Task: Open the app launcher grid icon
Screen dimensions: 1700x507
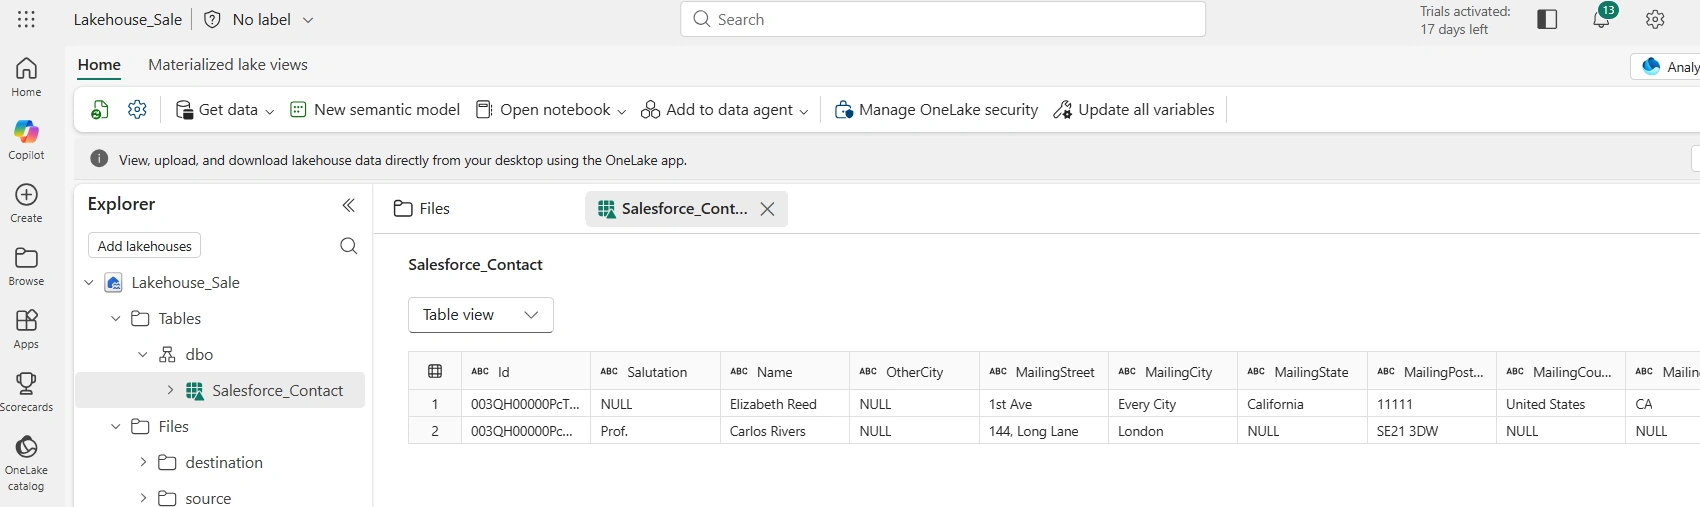Action: point(27,19)
